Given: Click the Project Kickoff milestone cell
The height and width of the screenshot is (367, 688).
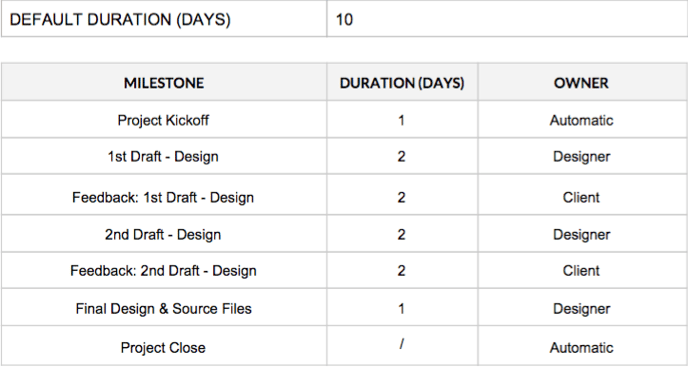Looking at the screenshot, I should click(163, 120).
